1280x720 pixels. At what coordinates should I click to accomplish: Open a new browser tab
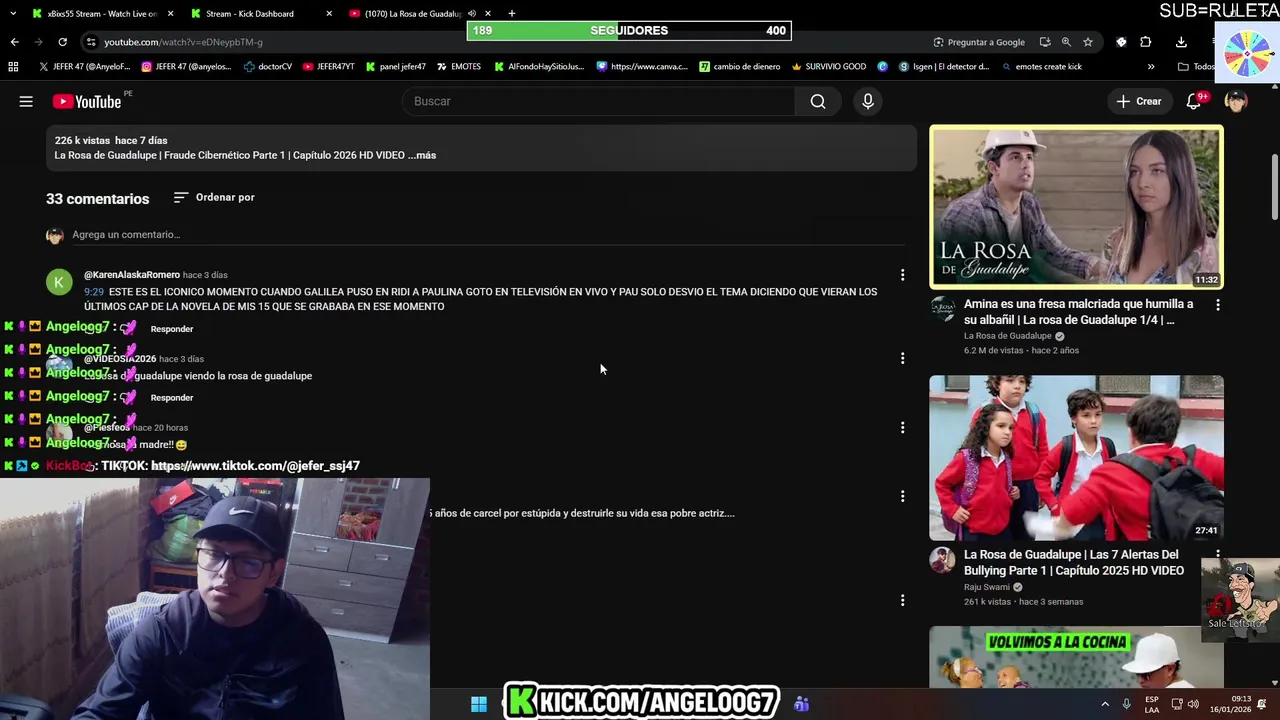tap(512, 14)
